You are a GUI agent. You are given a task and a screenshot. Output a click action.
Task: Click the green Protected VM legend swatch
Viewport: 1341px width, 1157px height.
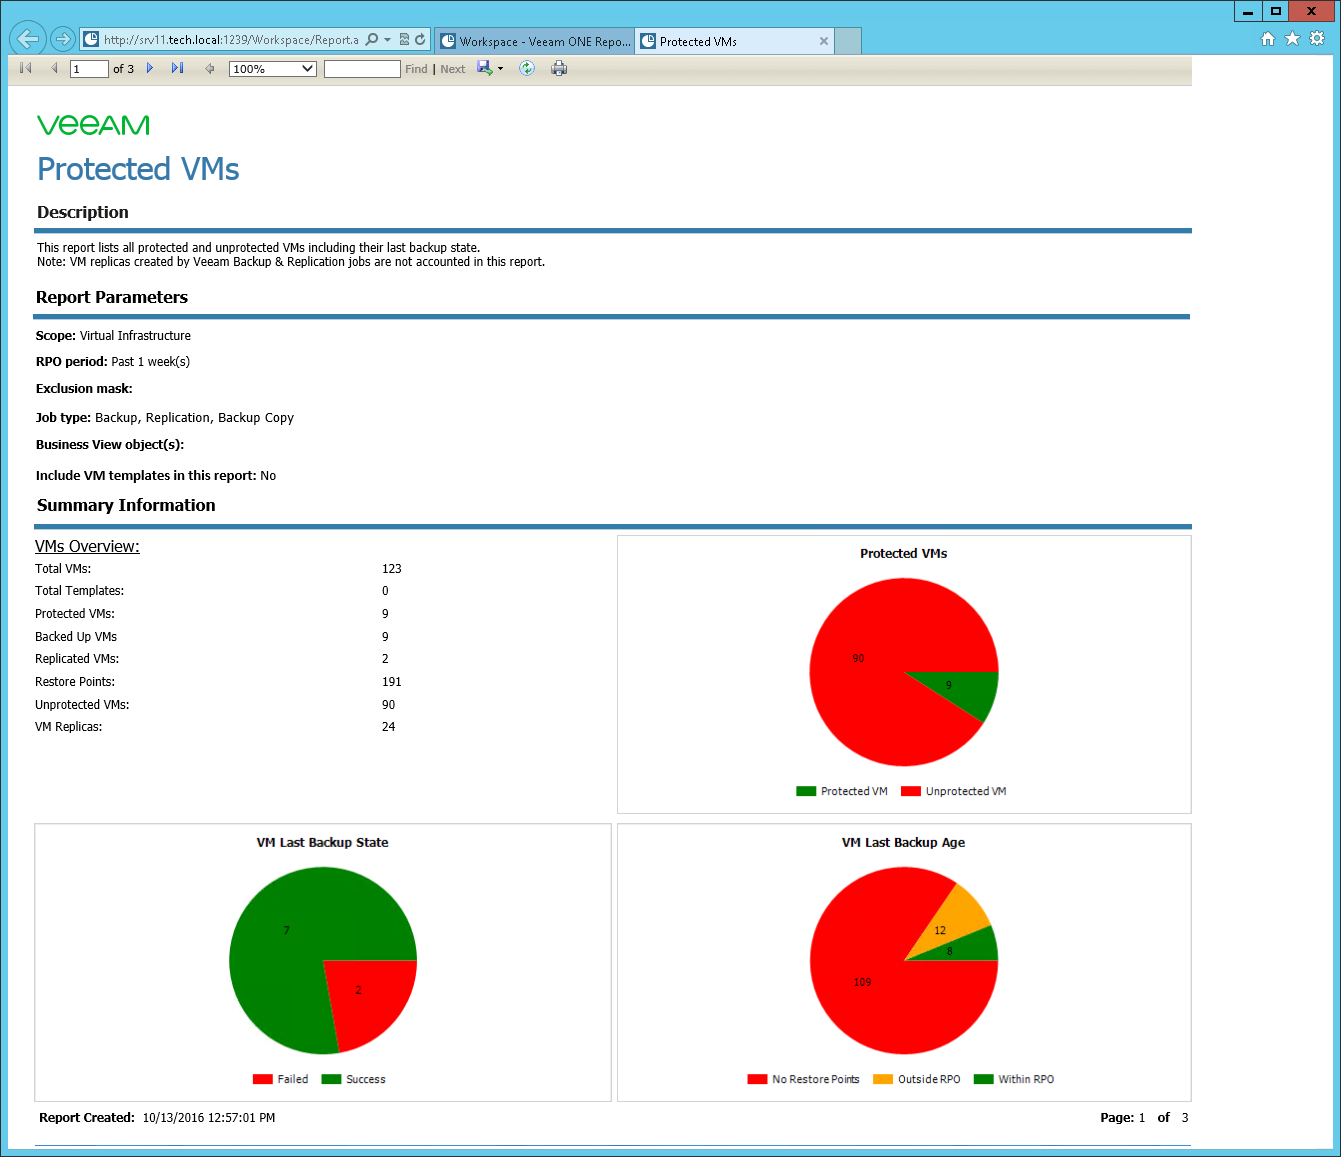tap(806, 791)
